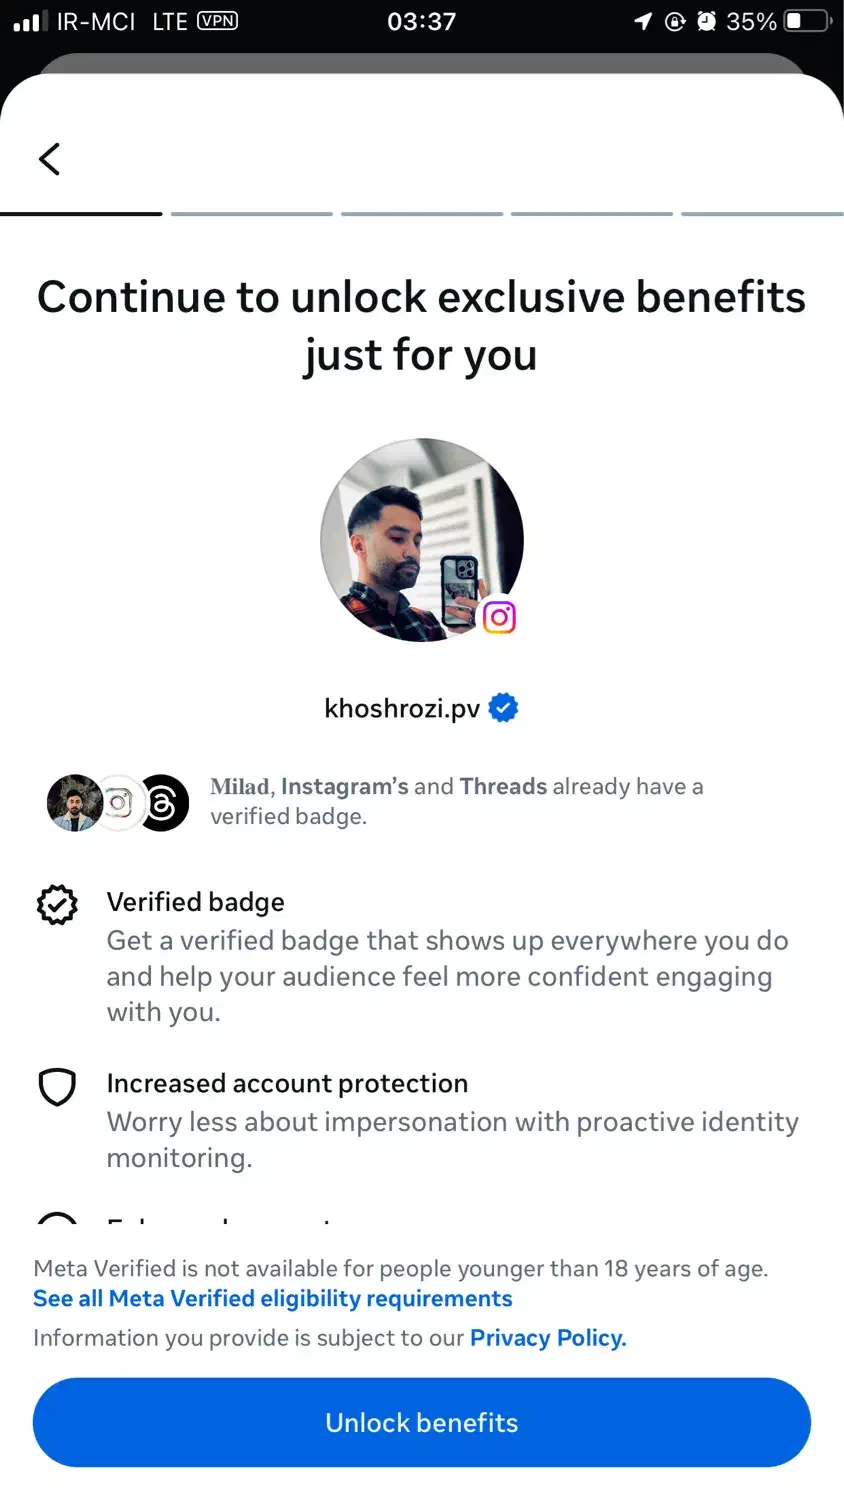Open the Privacy Policy link

pos(548,1338)
